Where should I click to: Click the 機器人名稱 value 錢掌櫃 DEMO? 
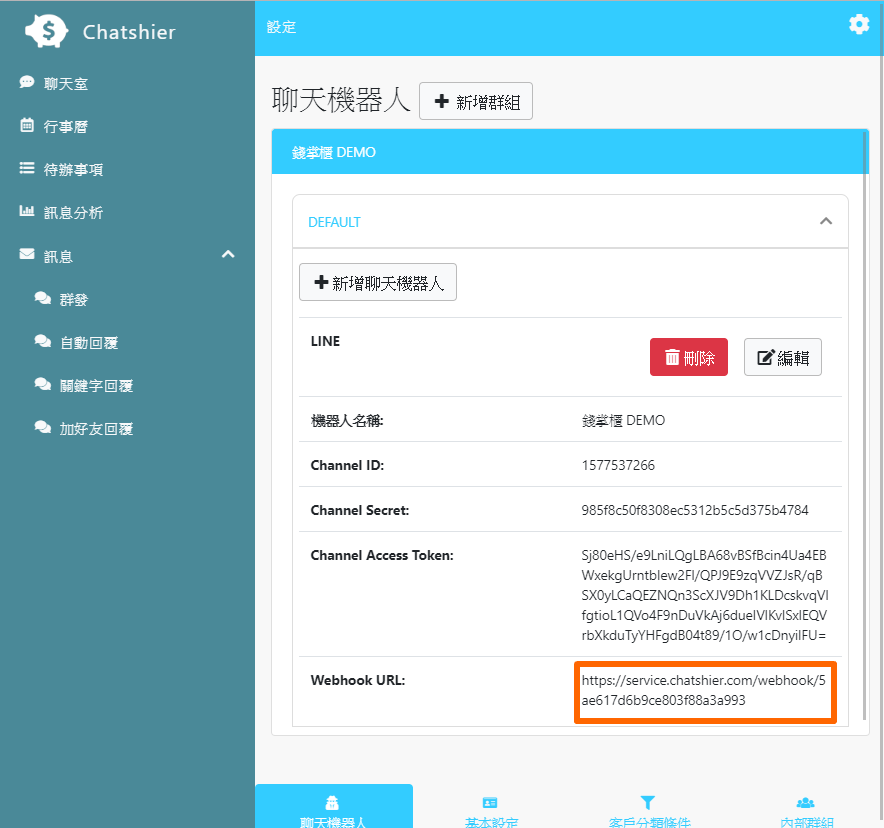point(623,420)
